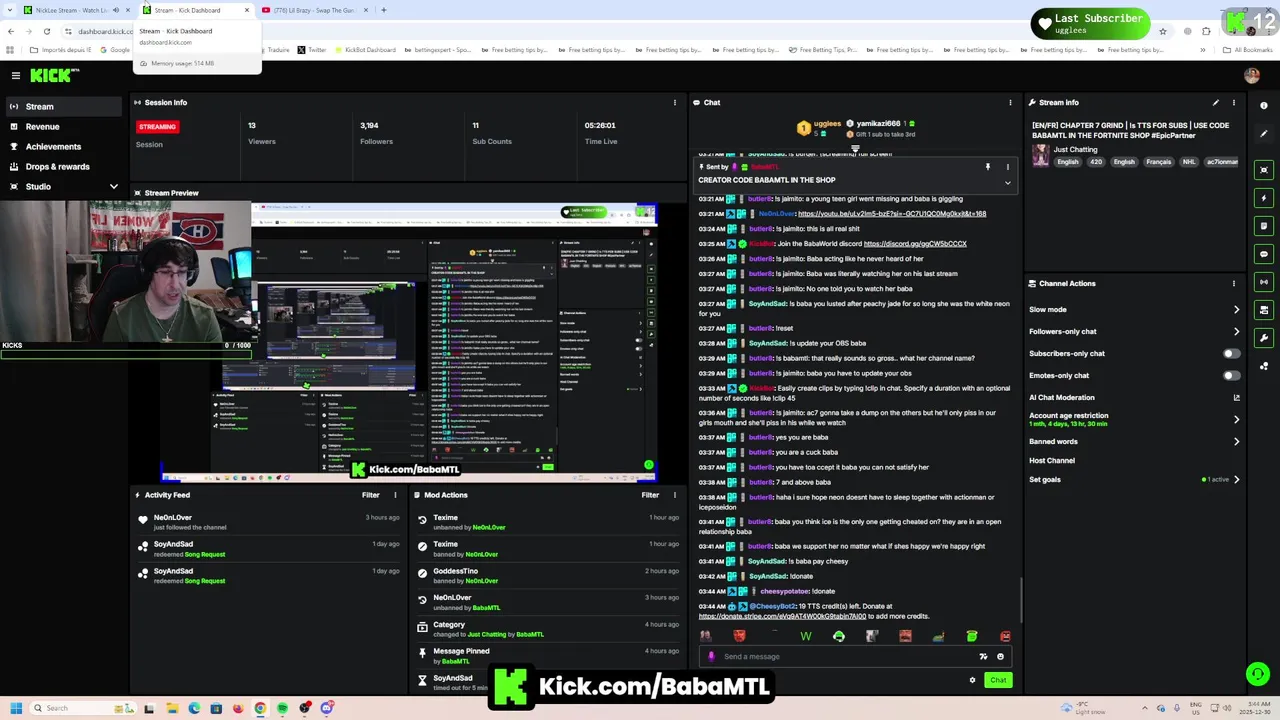The width and height of the screenshot is (1280, 720).
Task: Open KickBot Dashboard bookmark
Action: 367,50
